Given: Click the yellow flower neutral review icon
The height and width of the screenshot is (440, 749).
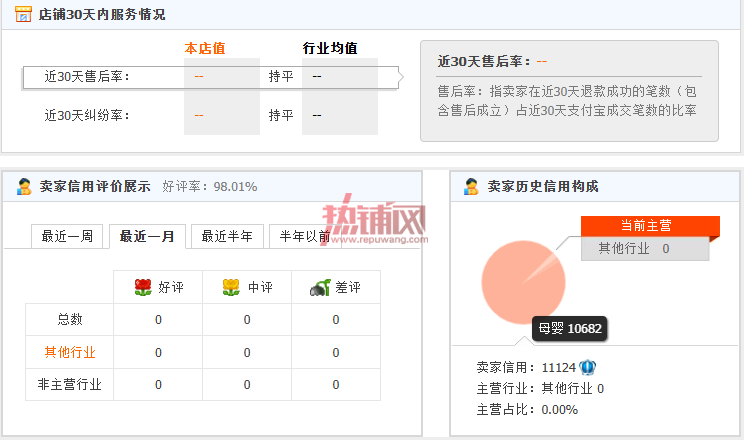Looking at the screenshot, I should (x=231, y=287).
